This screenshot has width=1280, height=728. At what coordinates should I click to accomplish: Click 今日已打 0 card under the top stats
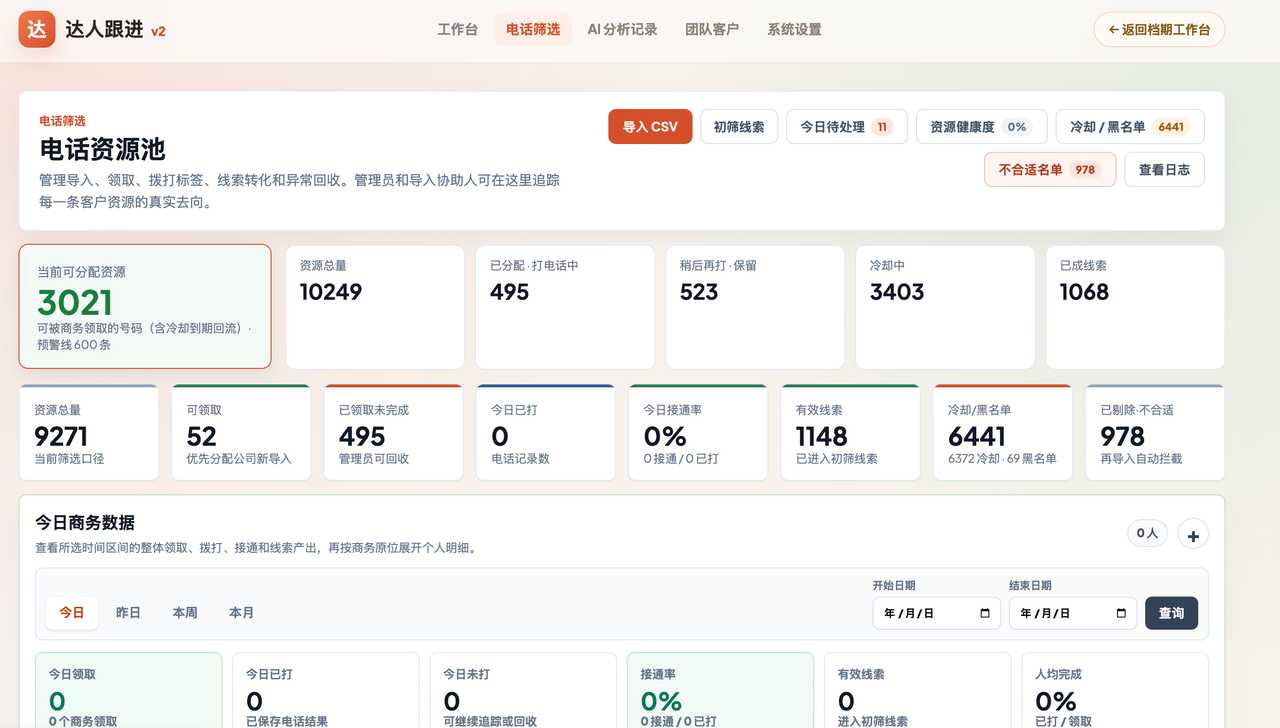(546, 433)
